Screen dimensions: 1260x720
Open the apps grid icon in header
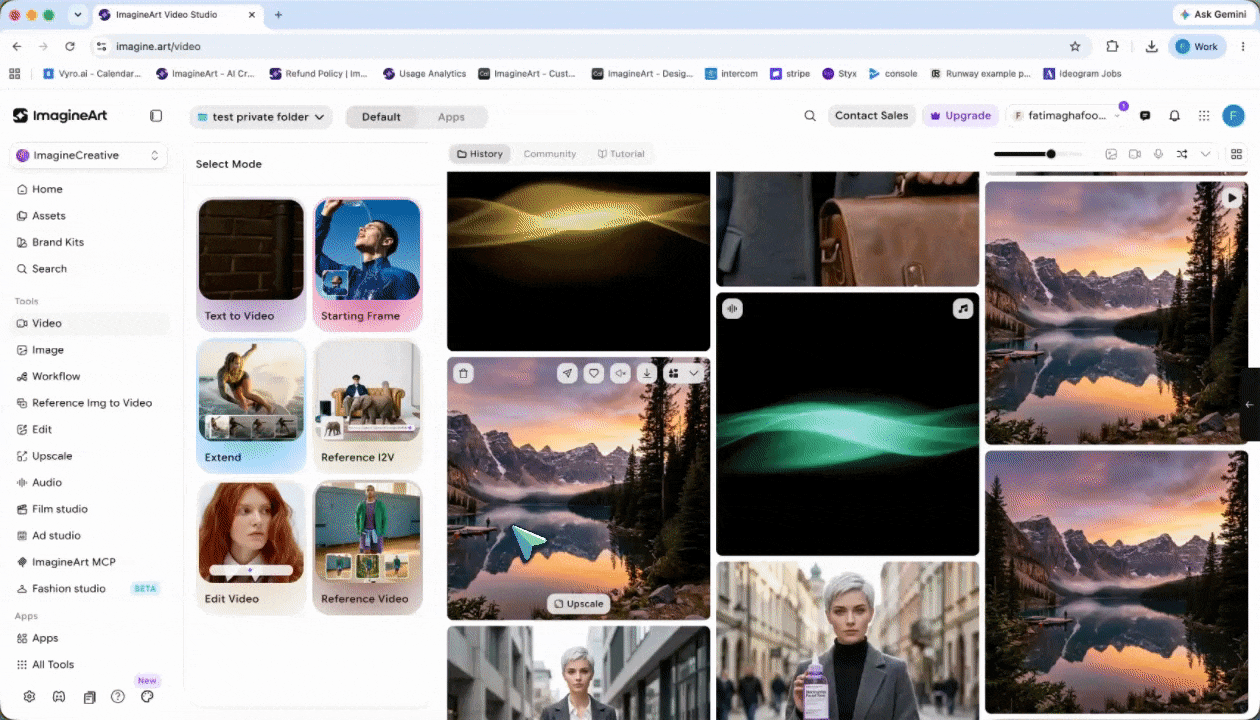click(x=1204, y=116)
